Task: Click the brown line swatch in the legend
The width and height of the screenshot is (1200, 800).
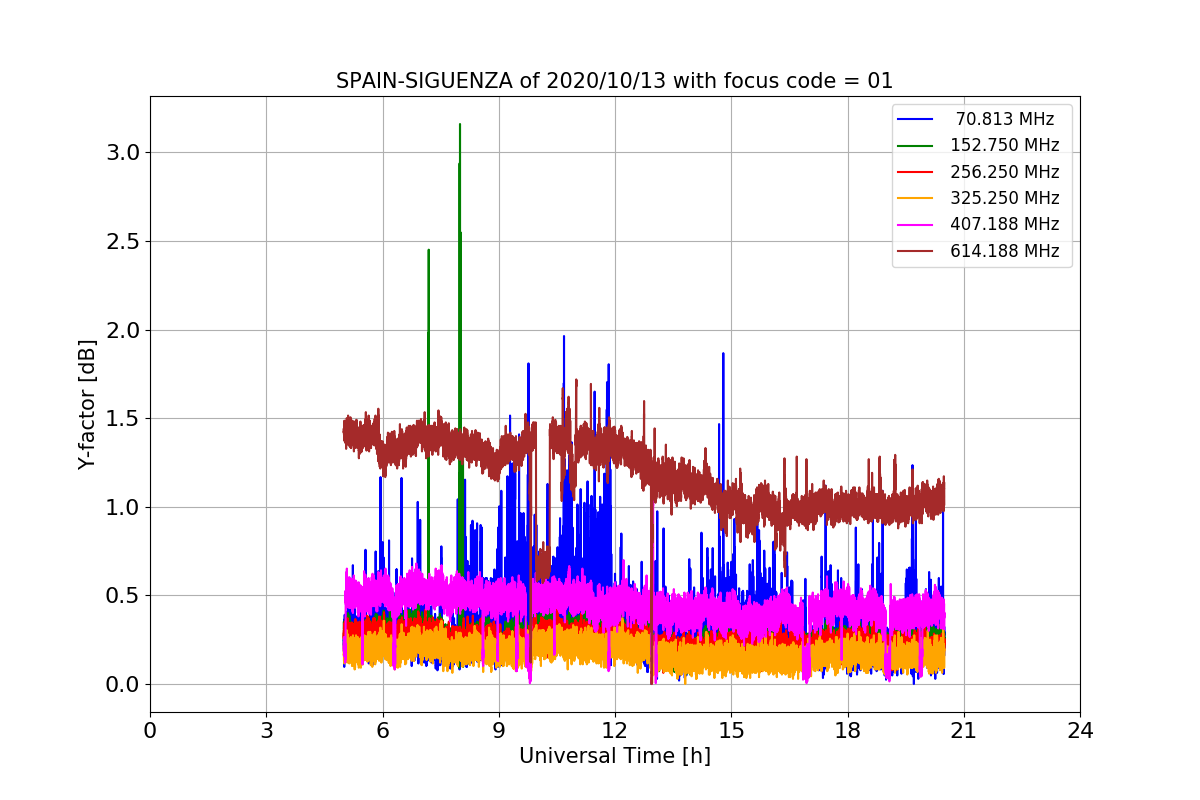Action: [916, 251]
